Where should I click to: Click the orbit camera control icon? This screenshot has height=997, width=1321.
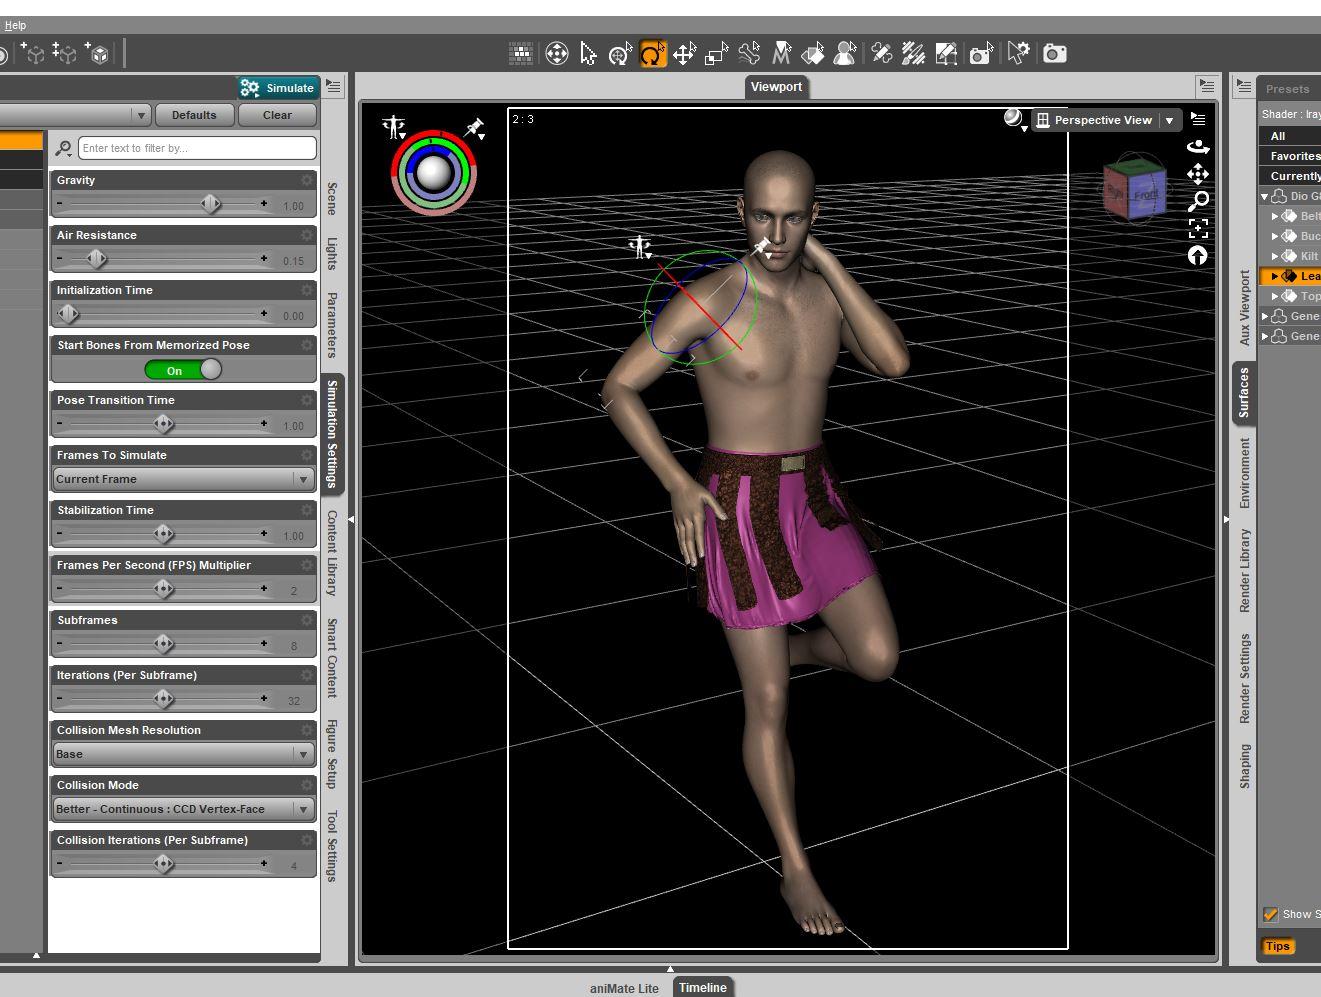click(1197, 147)
